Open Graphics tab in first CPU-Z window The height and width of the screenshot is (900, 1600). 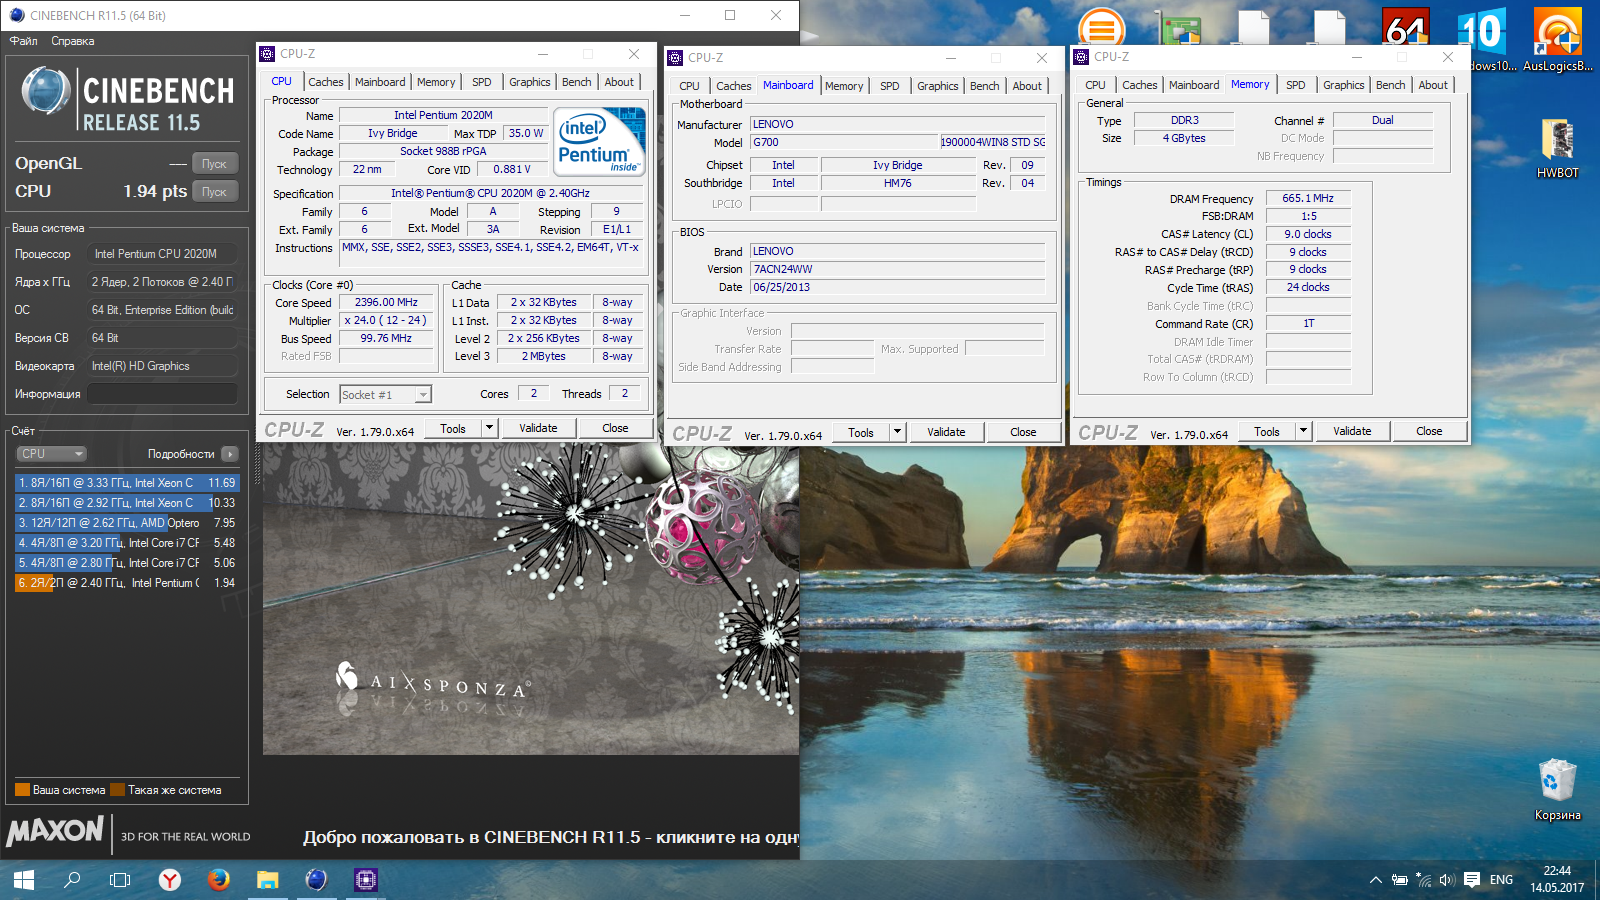point(530,82)
